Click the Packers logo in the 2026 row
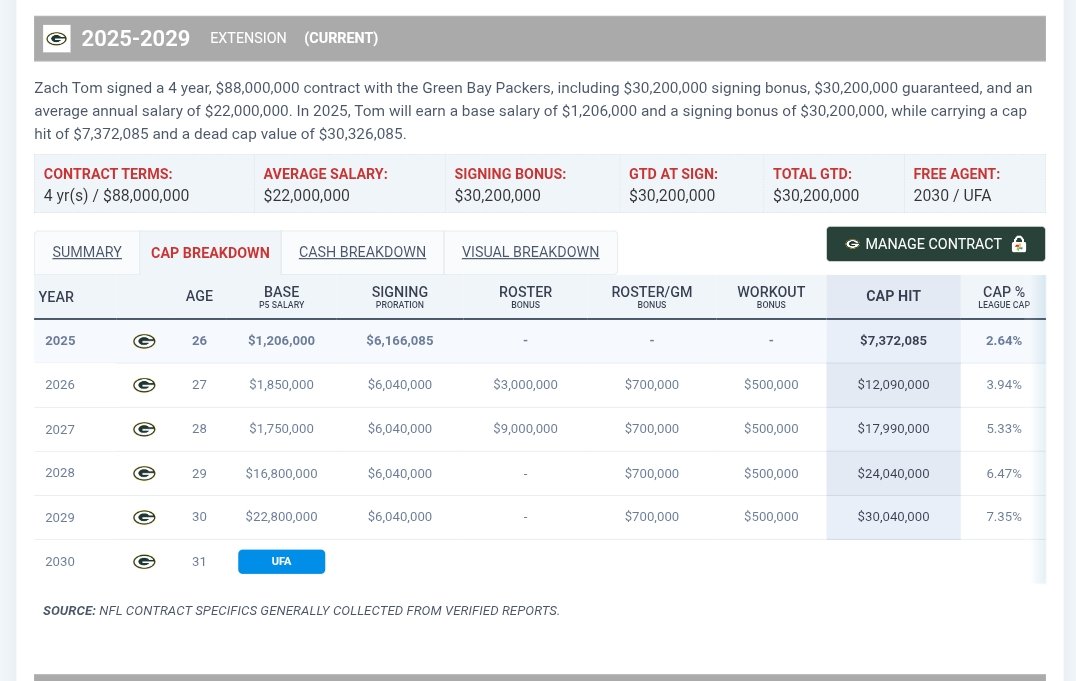The height and width of the screenshot is (681, 1076). click(144, 385)
